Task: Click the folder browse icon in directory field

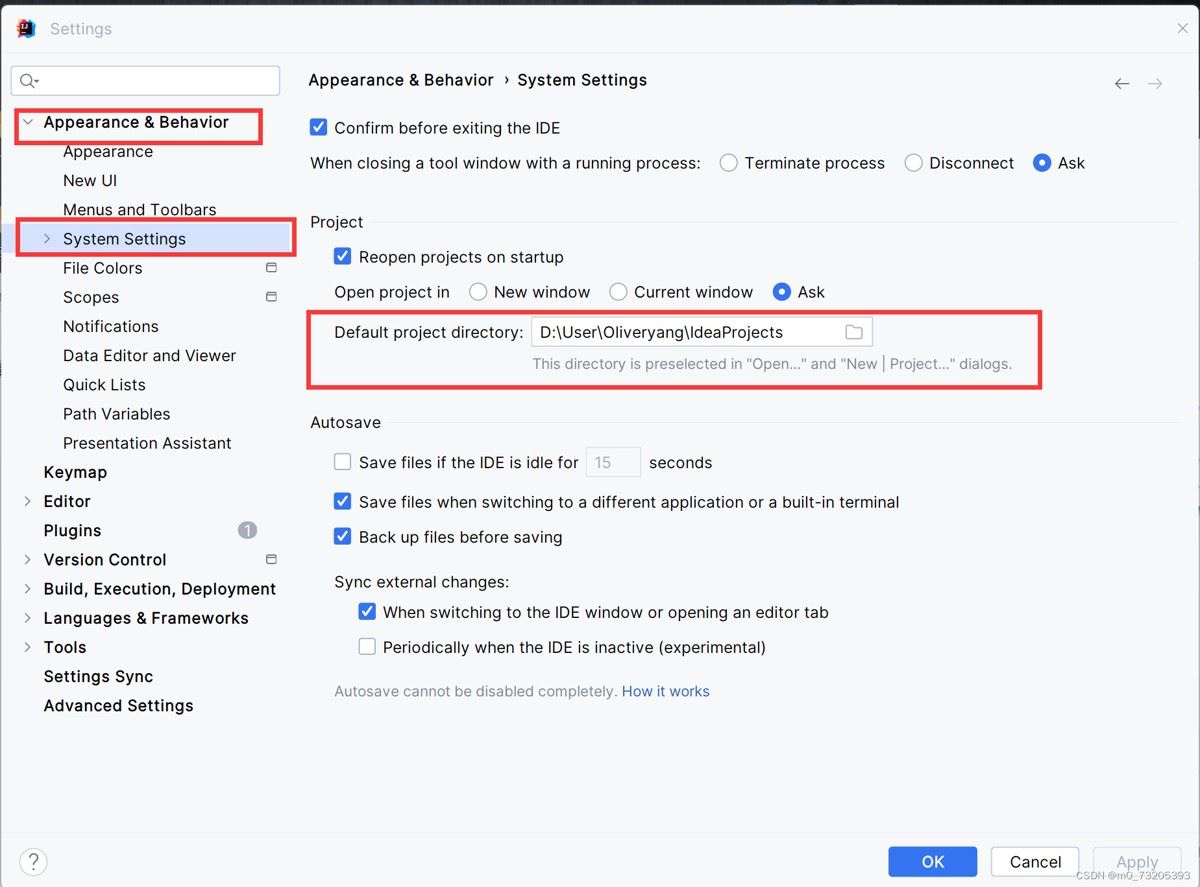Action: [853, 332]
